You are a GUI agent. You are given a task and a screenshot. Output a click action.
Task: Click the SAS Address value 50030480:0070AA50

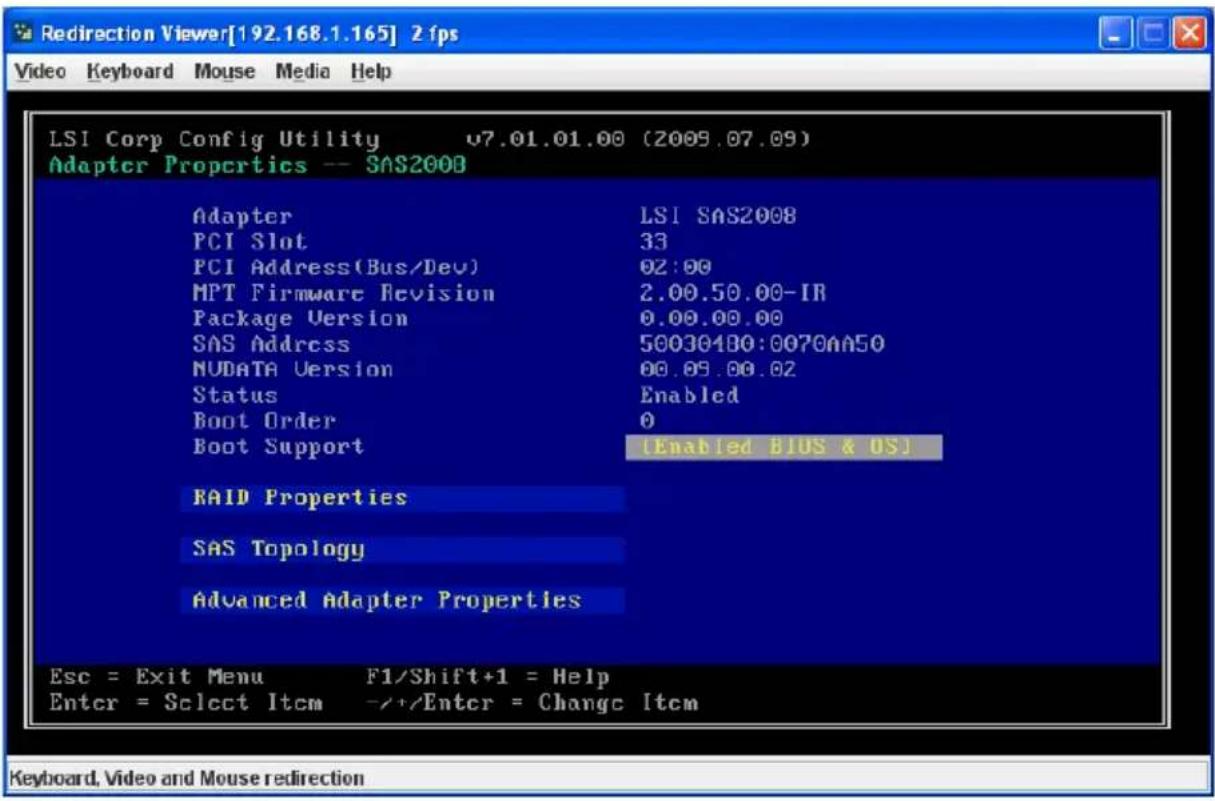click(762, 345)
